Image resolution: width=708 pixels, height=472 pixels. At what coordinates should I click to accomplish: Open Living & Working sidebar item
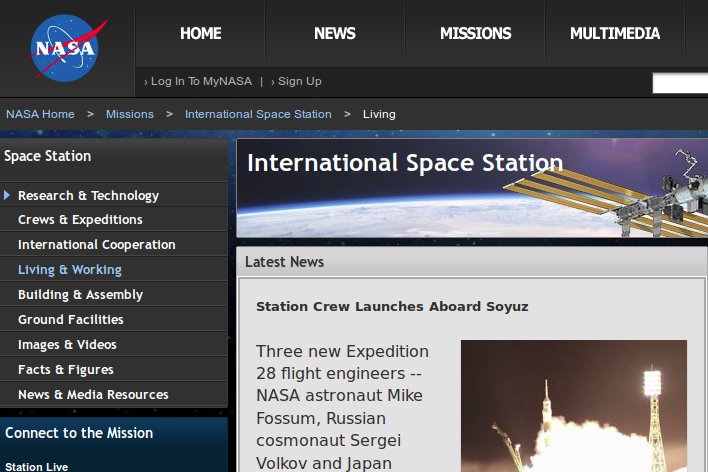pos(114,270)
